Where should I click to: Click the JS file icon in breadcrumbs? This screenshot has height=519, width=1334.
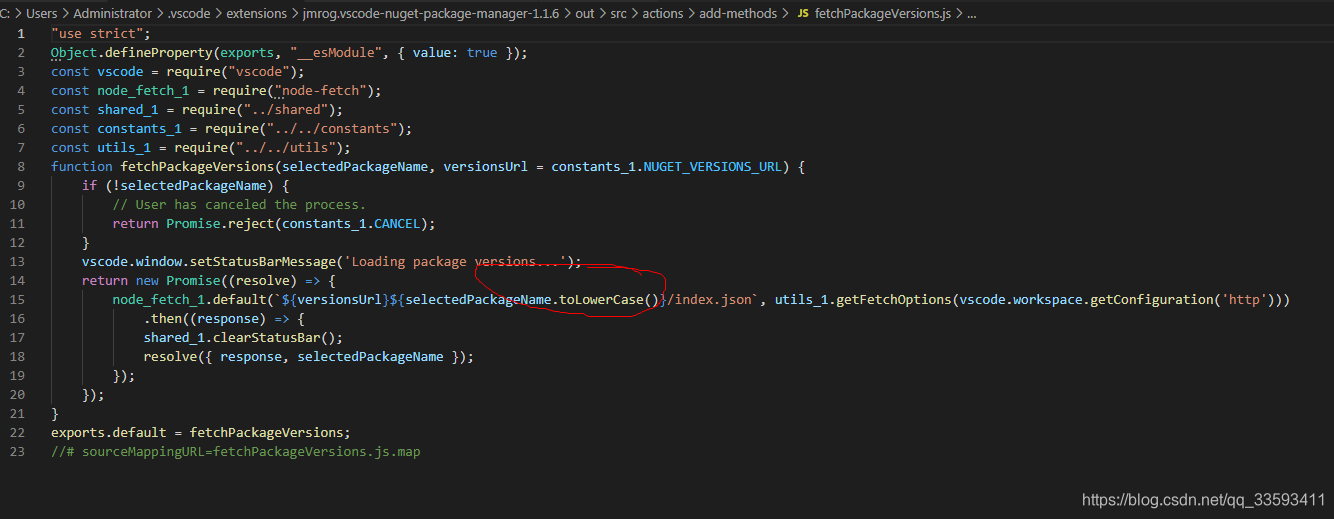(x=803, y=14)
